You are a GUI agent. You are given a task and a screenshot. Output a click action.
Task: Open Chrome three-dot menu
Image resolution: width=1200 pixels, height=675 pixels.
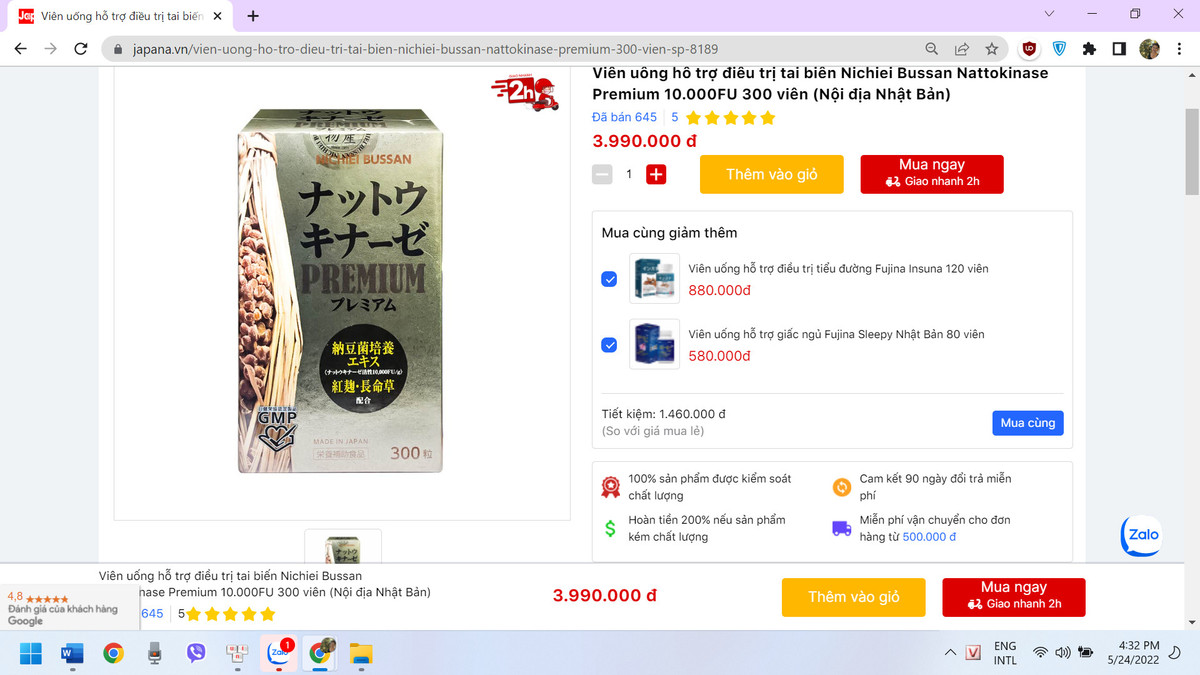(x=1177, y=49)
